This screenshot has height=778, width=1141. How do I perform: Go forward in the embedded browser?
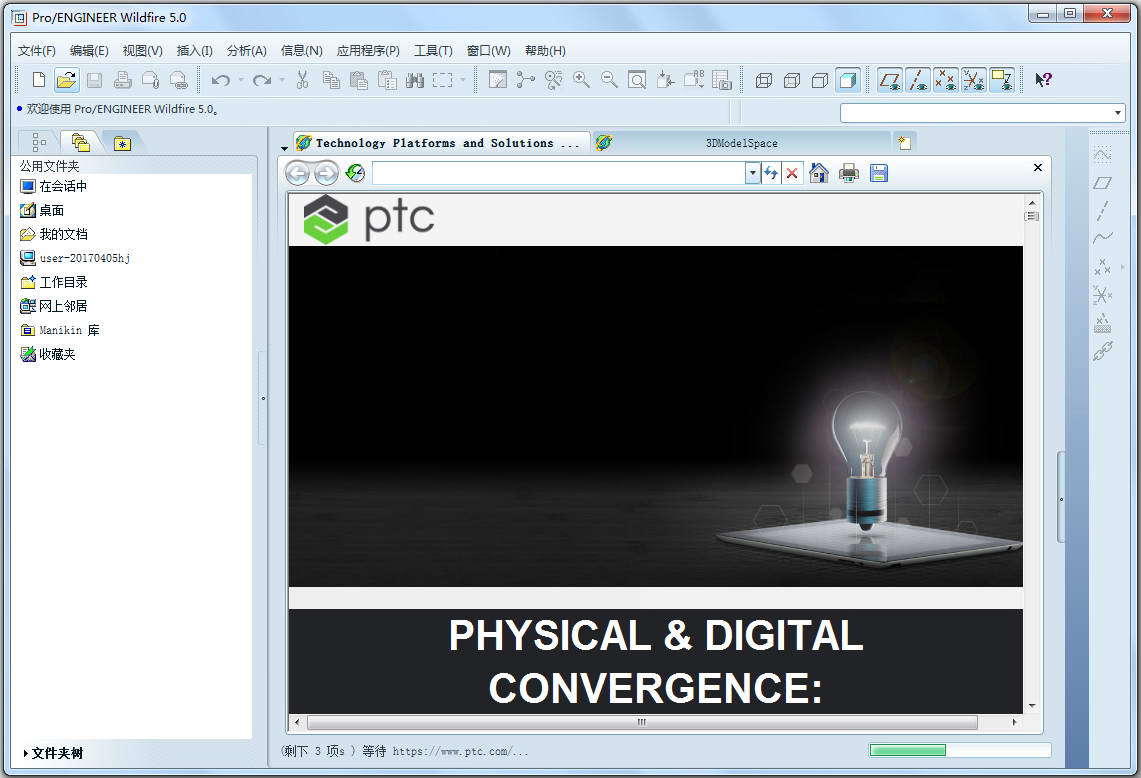326,173
